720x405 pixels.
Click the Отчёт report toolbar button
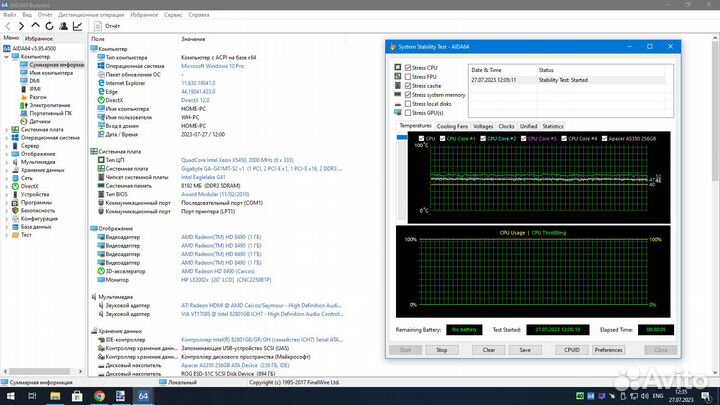click(x=107, y=26)
